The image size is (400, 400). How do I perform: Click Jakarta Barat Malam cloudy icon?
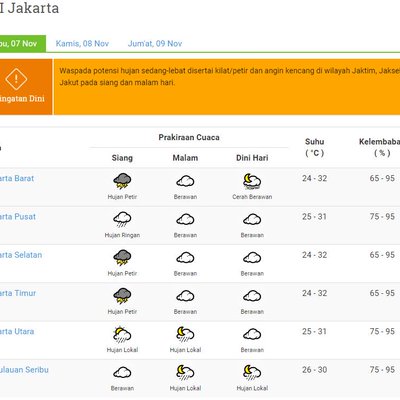click(185, 181)
